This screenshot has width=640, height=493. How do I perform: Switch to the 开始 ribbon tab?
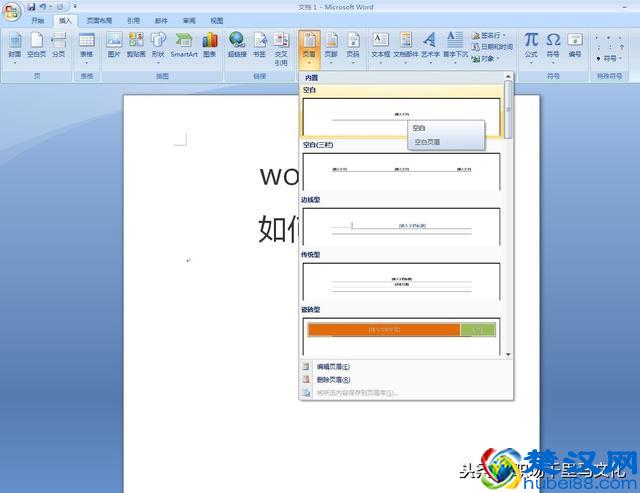pos(37,20)
